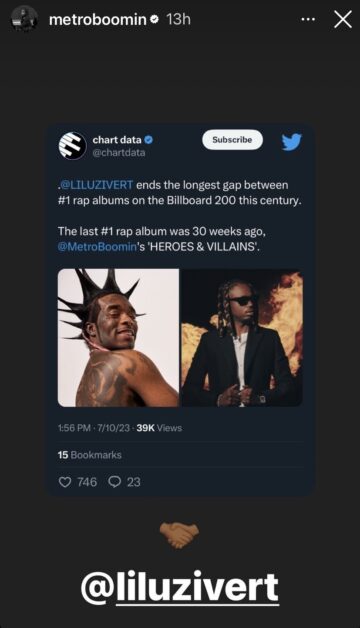Tap the @chartdata handle

pos(119,153)
